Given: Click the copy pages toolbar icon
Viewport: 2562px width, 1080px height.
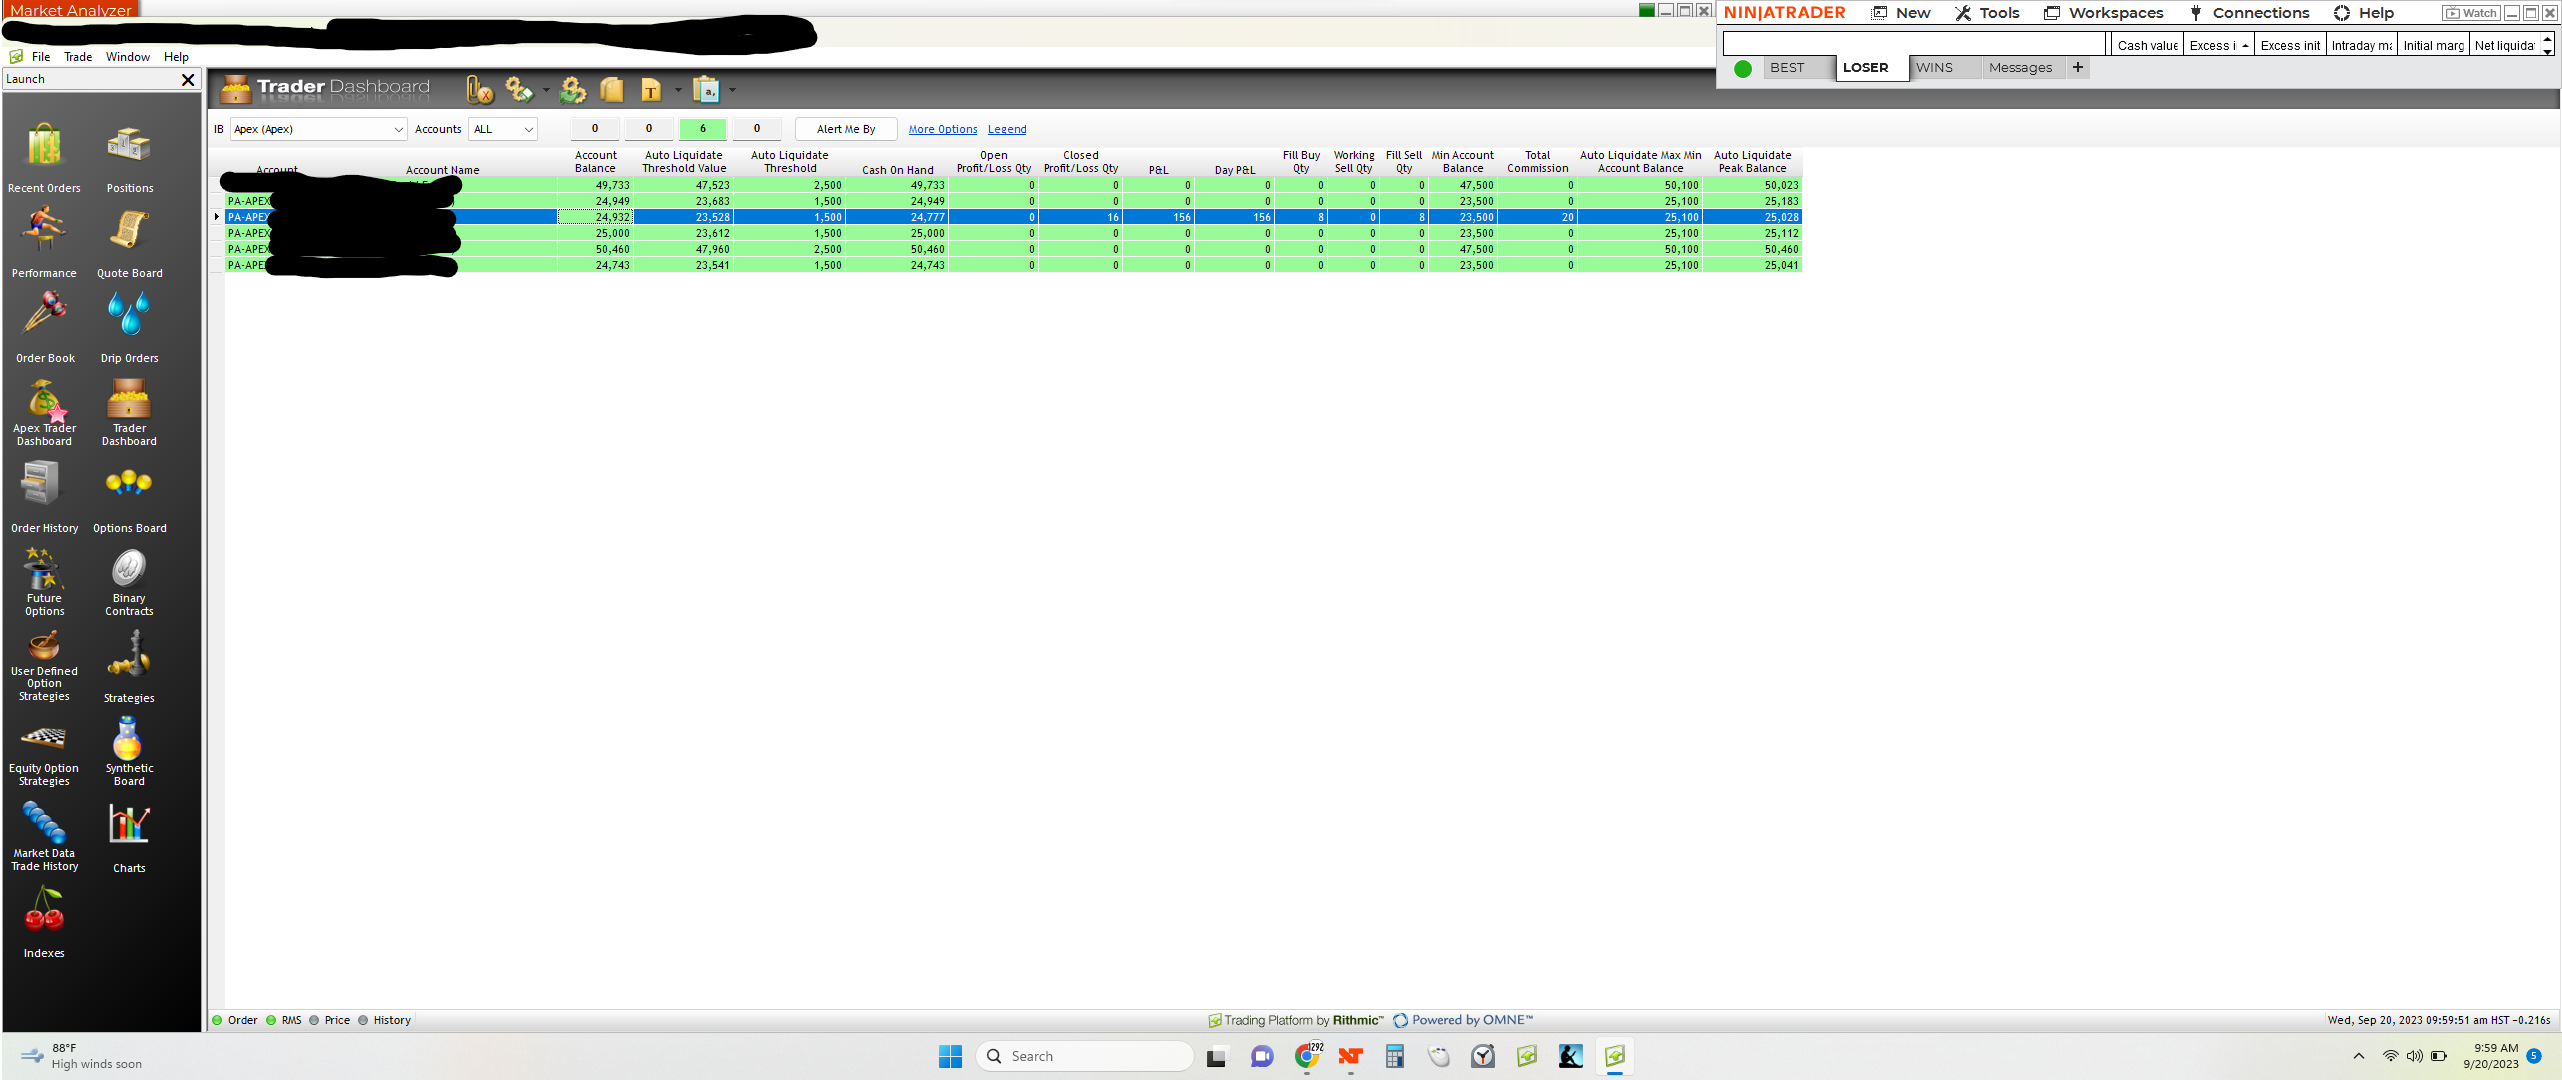Looking at the screenshot, I should 611,90.
